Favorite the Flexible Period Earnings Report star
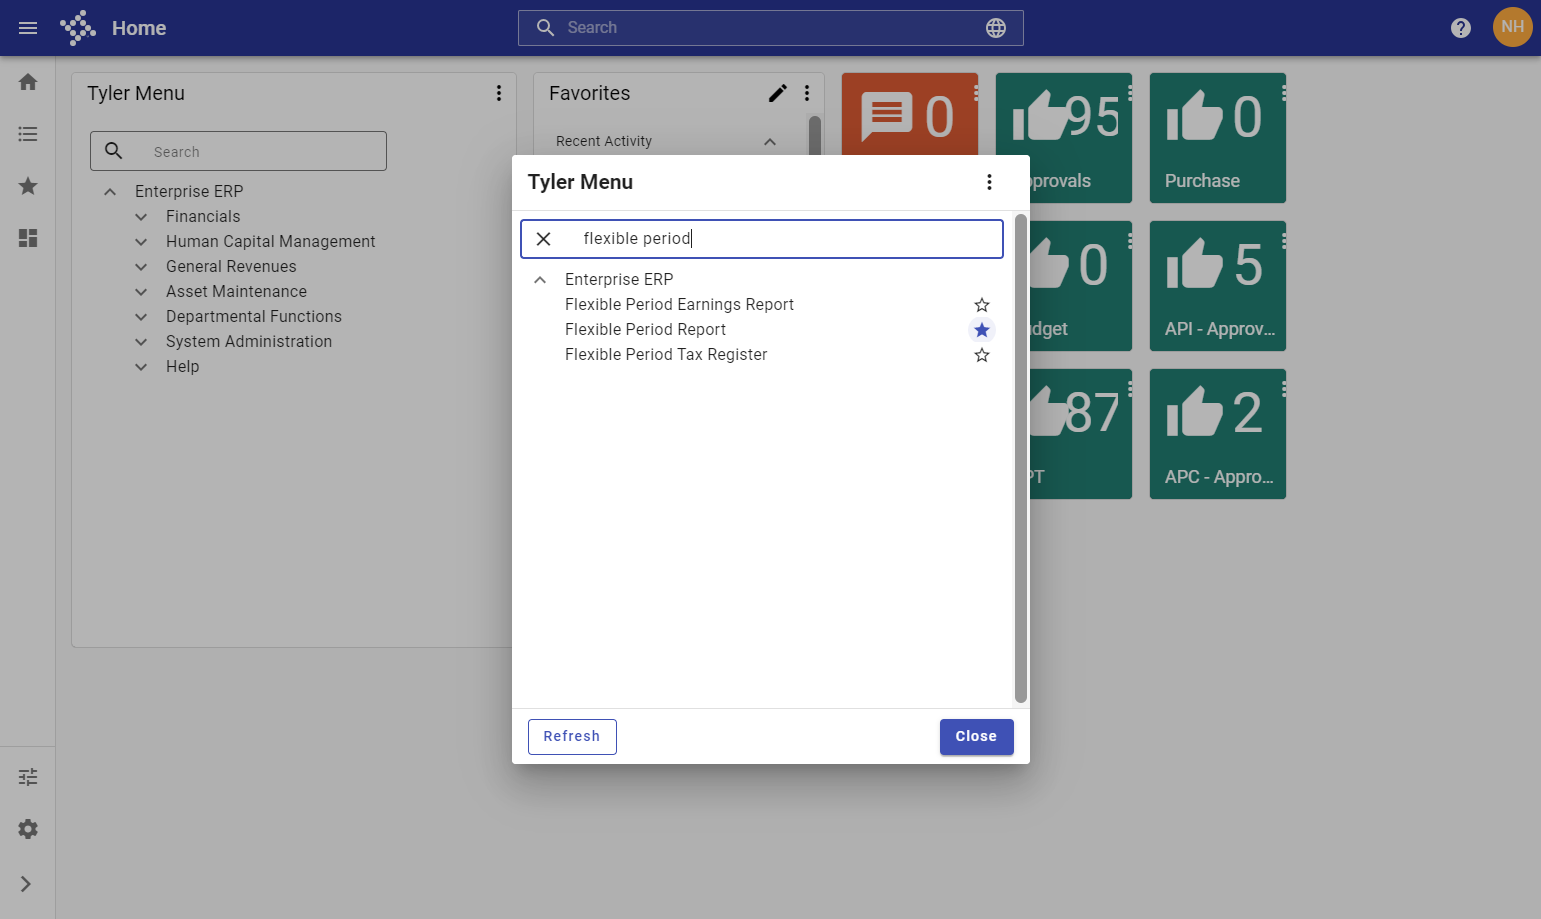This screenshot has width=1541, height=919. [982, 305]
